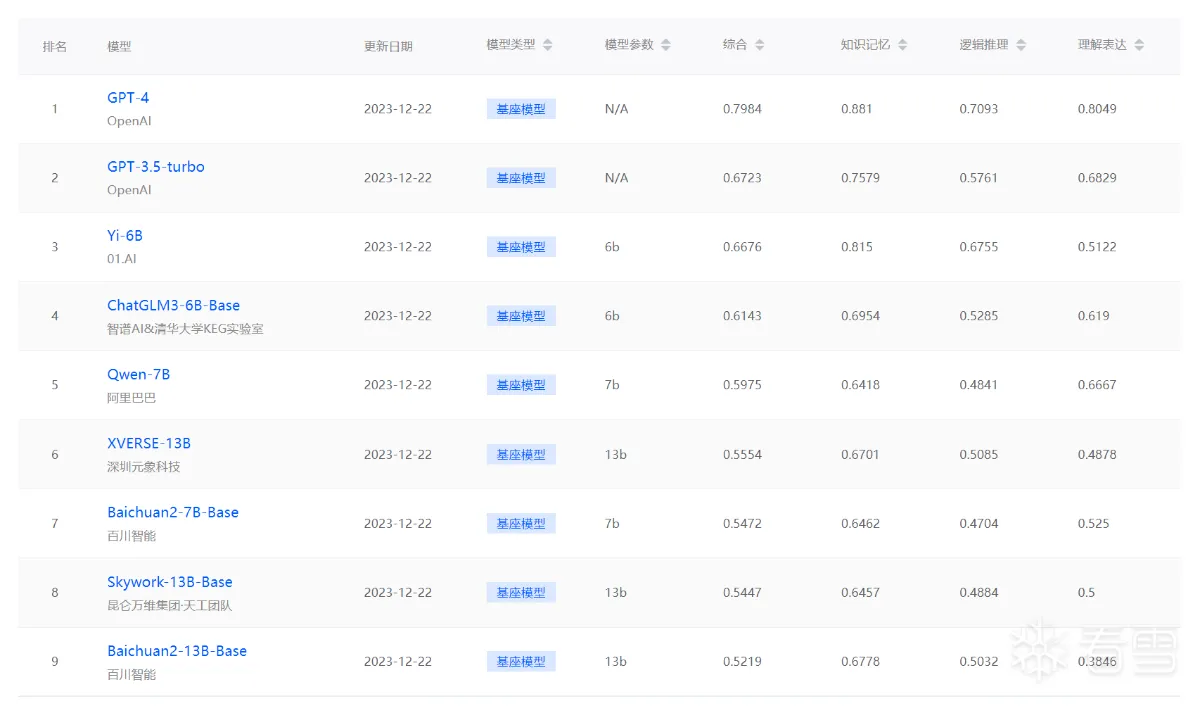Click 基座模型 tag in XVERSE-13B row
The height and width of the screenshot is (706, 1200).
521,454
